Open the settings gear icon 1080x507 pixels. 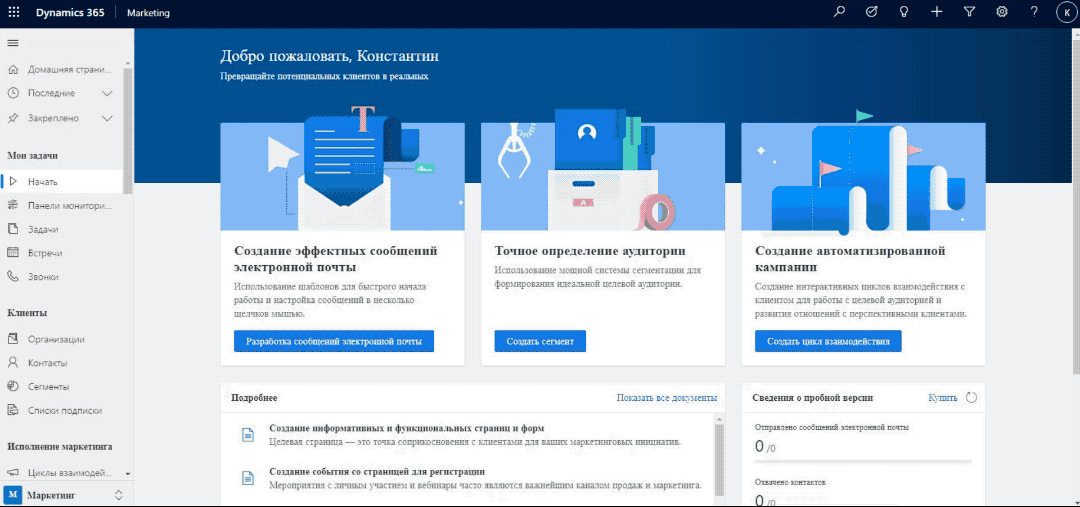coord(1001,12)
